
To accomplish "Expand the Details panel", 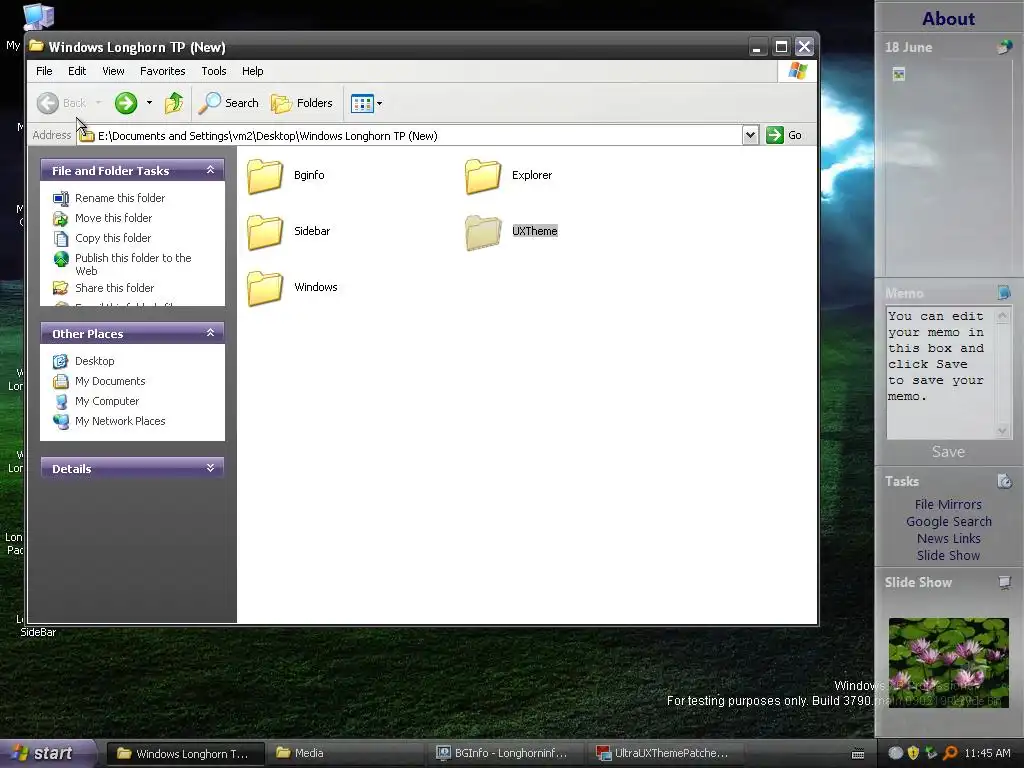I will [210, 468].
